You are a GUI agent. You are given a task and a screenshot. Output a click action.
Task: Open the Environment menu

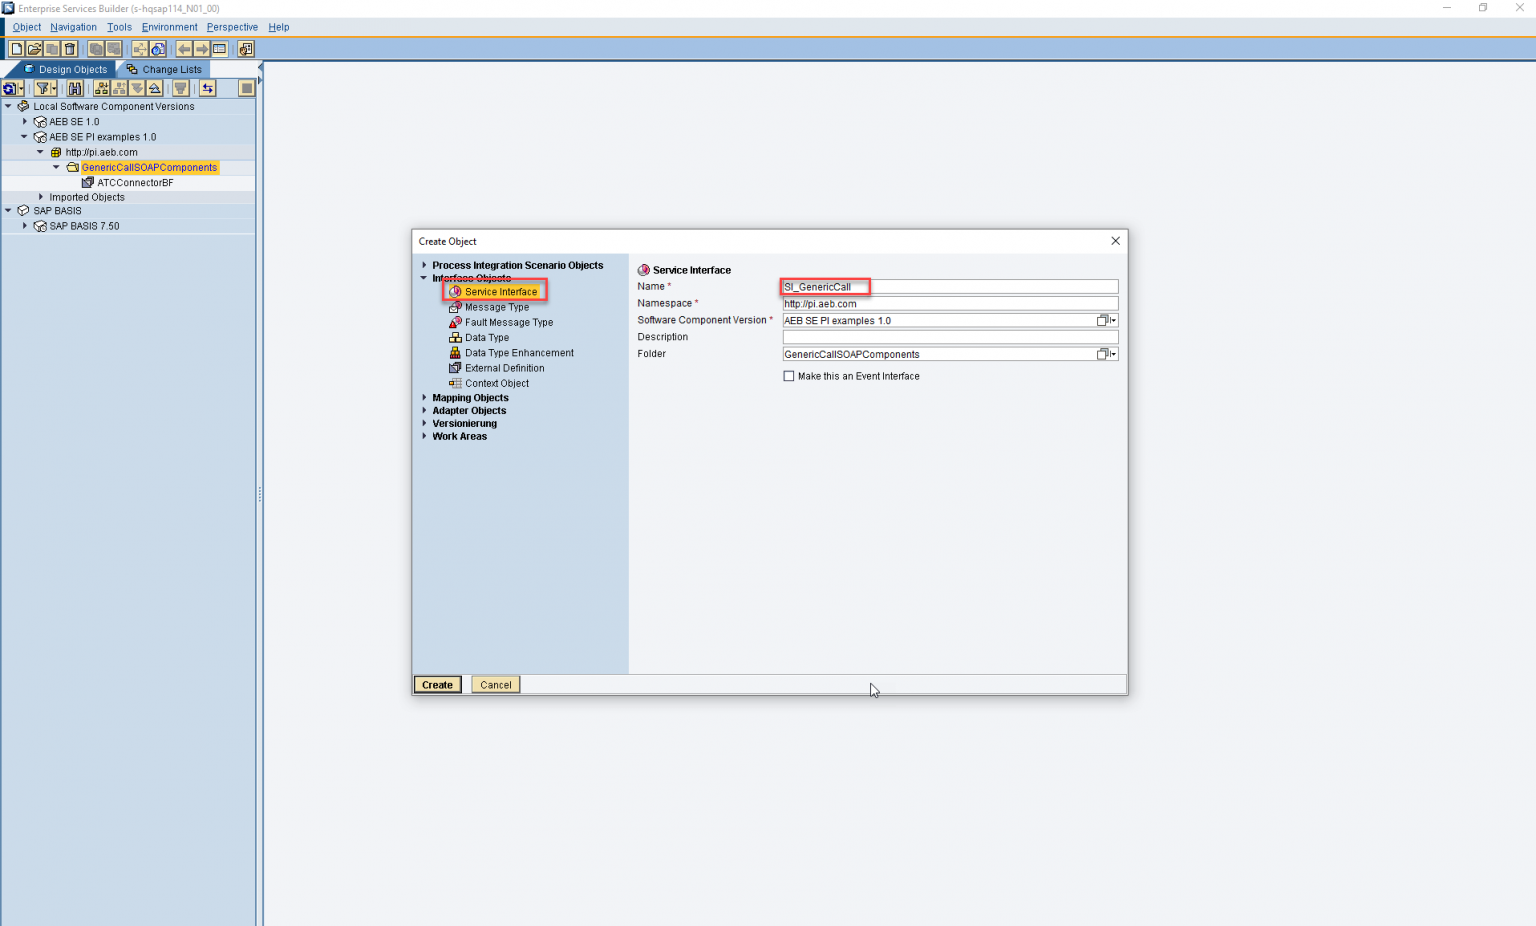tap(169, 27)
